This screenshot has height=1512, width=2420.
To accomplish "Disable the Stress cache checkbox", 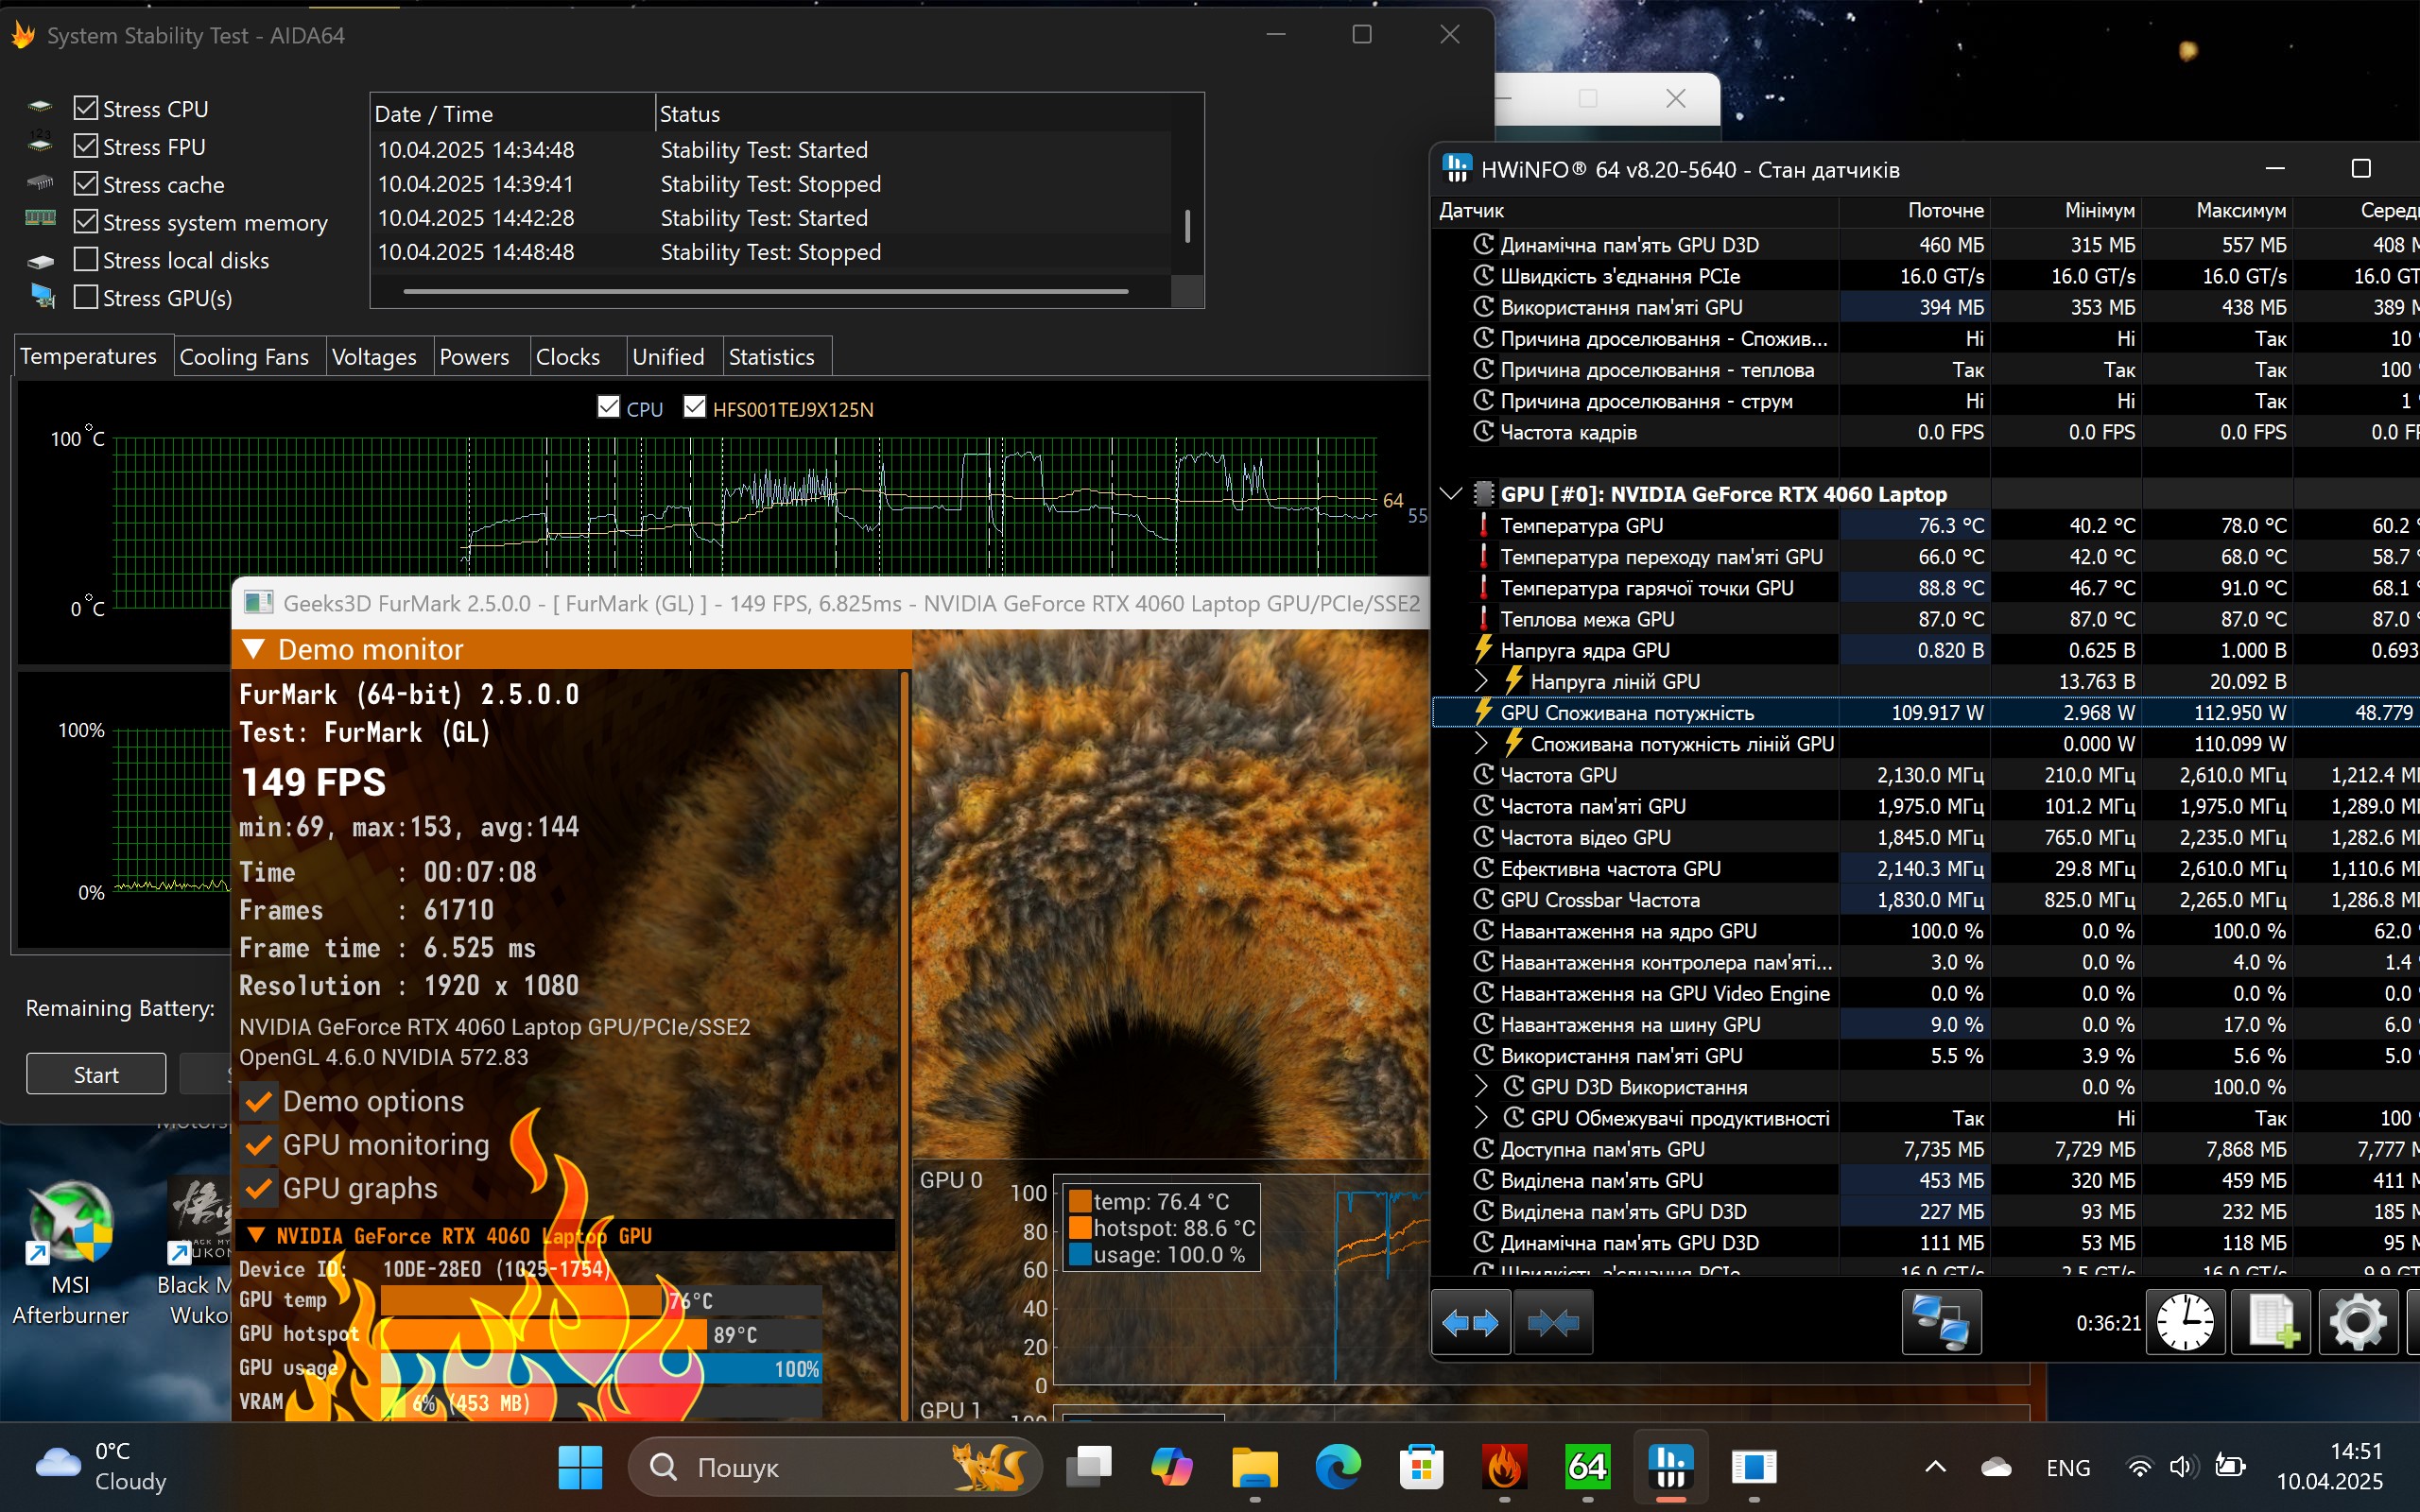I will click(x=87, y=183).
